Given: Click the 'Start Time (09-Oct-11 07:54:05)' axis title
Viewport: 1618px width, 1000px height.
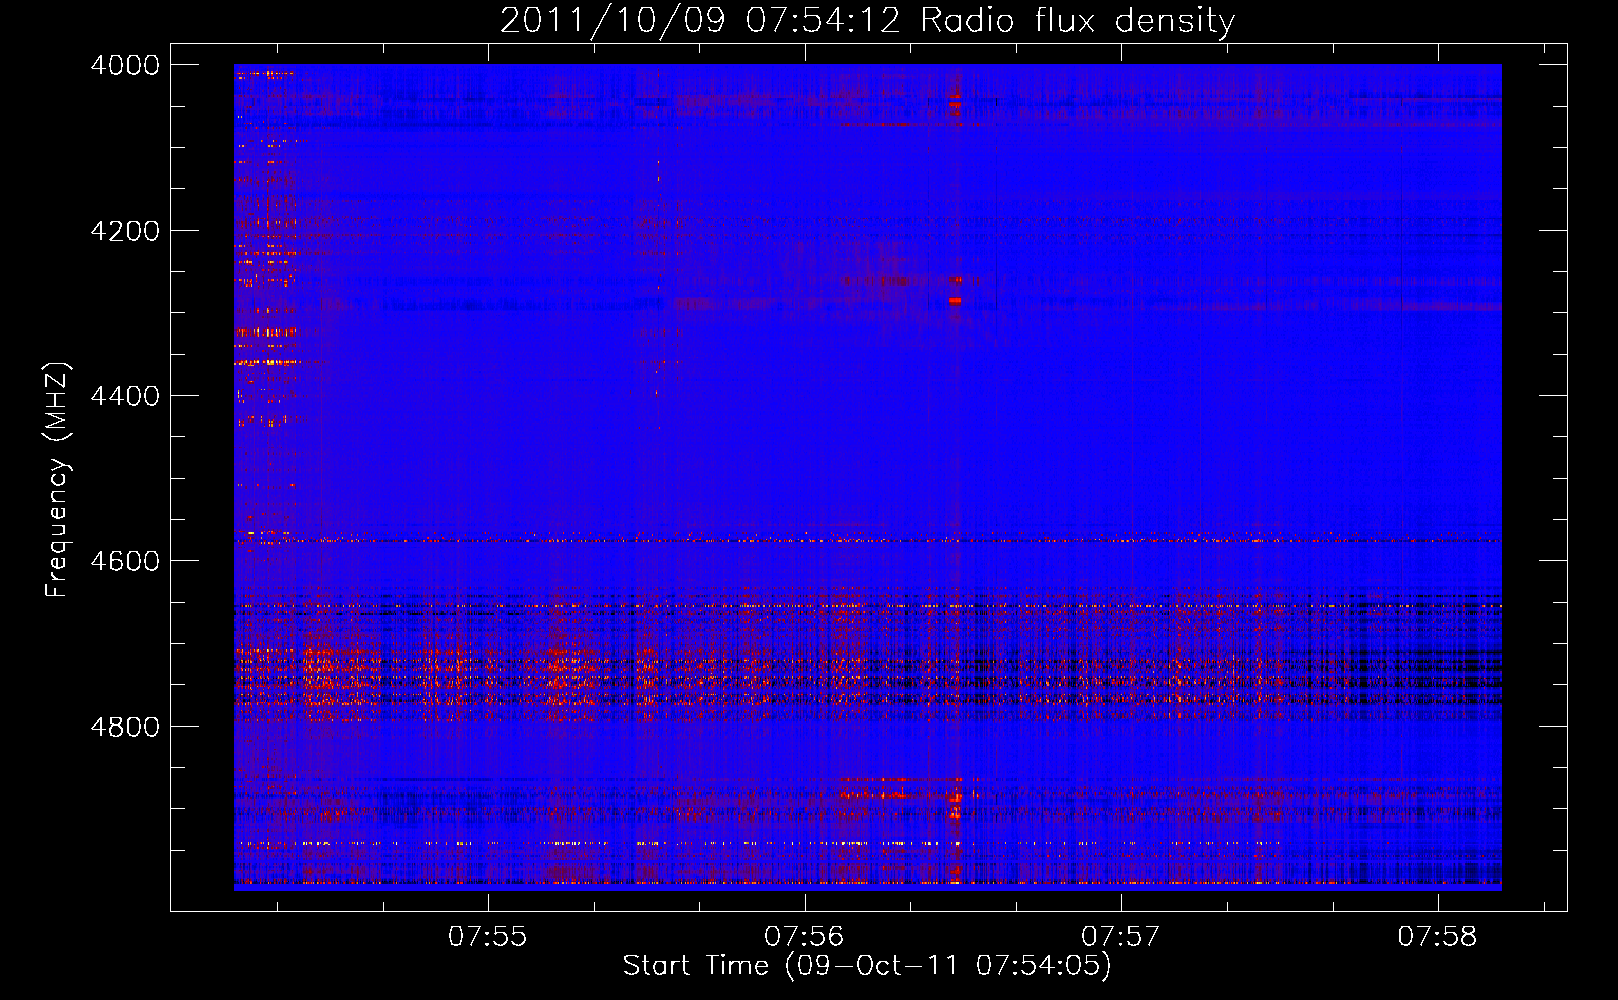Looking at the screenshot, I should (x=867, y=966).
